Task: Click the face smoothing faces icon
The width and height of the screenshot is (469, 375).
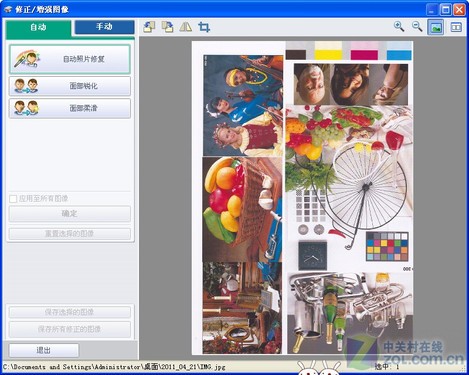Action: click(x=26, y=108)
